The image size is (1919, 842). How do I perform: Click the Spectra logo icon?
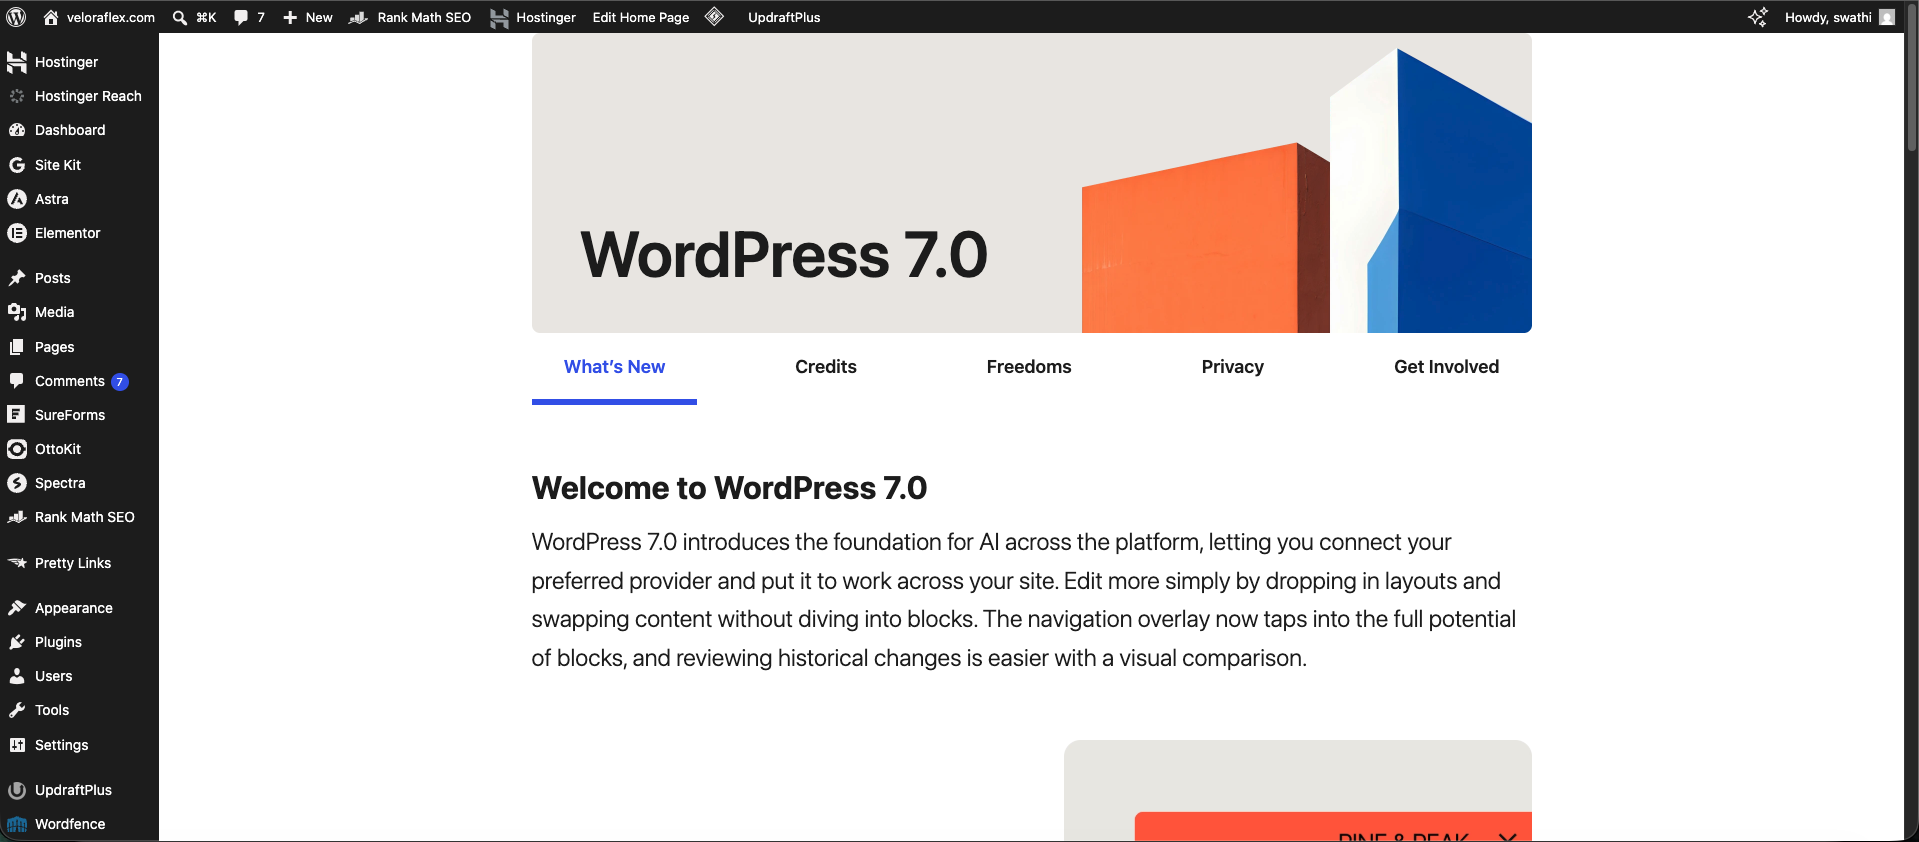17,483
